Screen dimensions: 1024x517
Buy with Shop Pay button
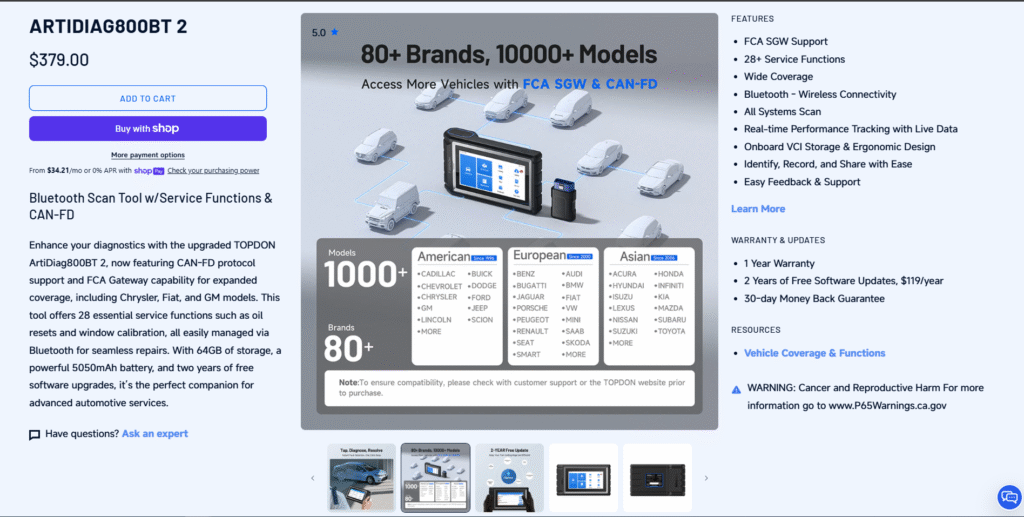(148, 129)
